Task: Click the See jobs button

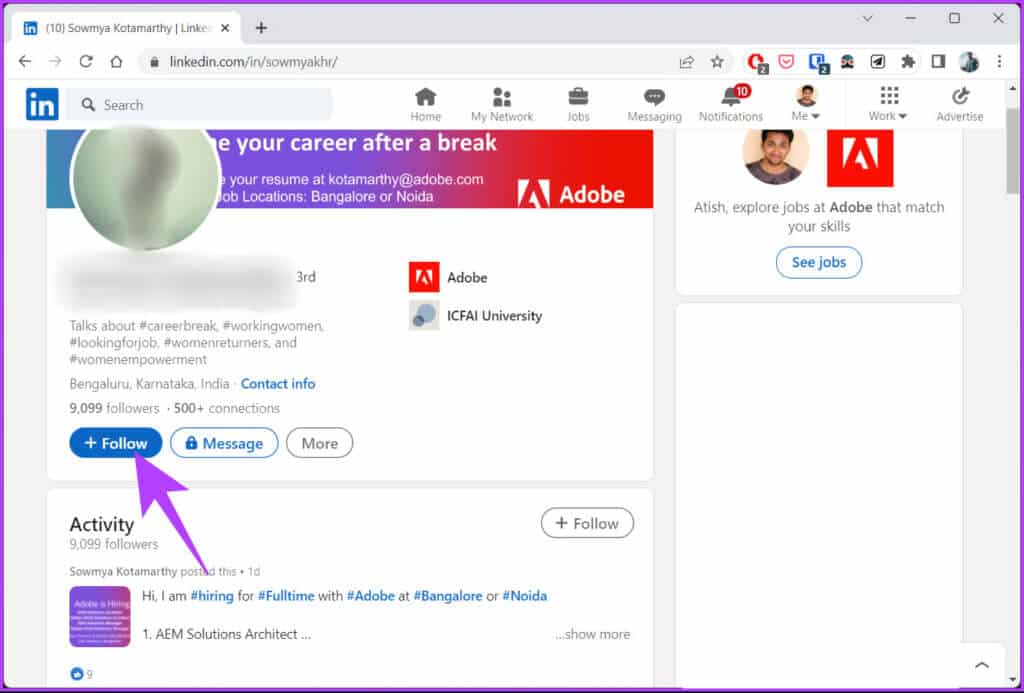Action: pyautogui.click(x=819, y=262)
